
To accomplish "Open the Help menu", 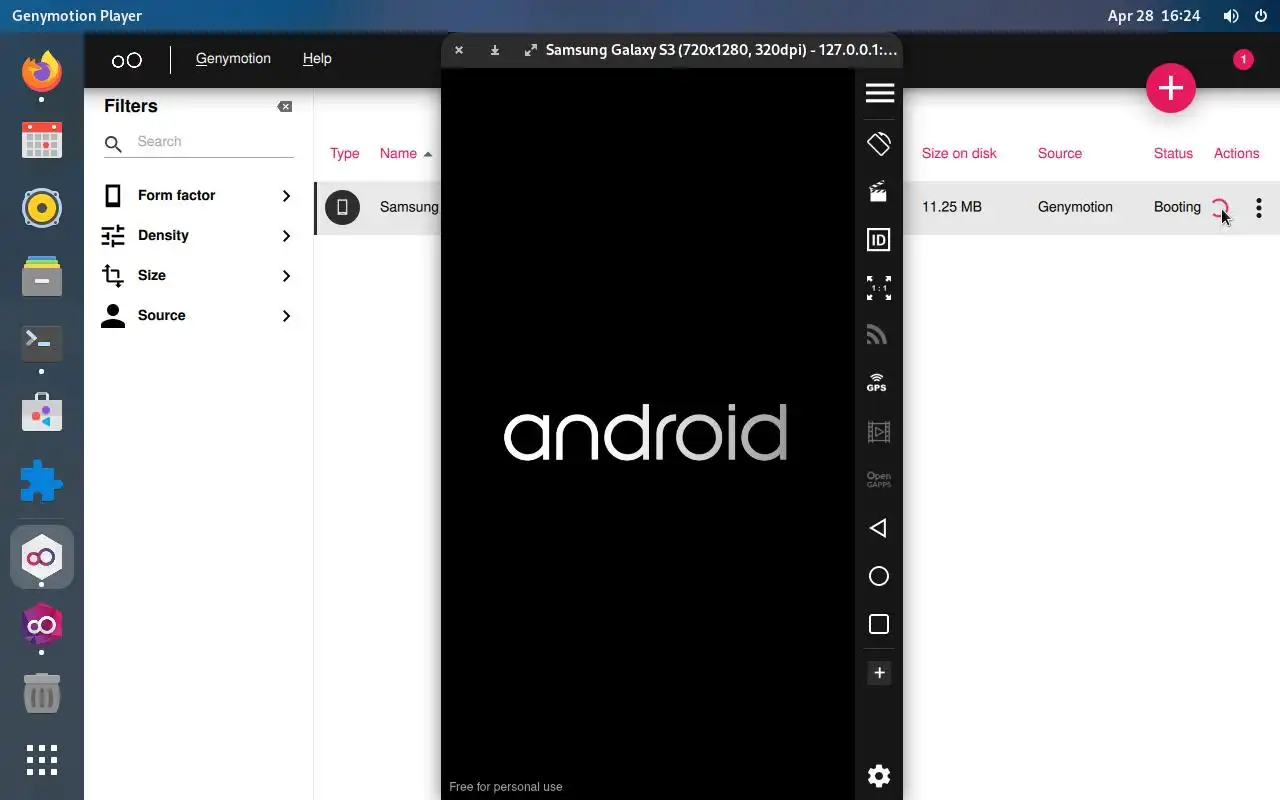I will (x=317, y=59).
